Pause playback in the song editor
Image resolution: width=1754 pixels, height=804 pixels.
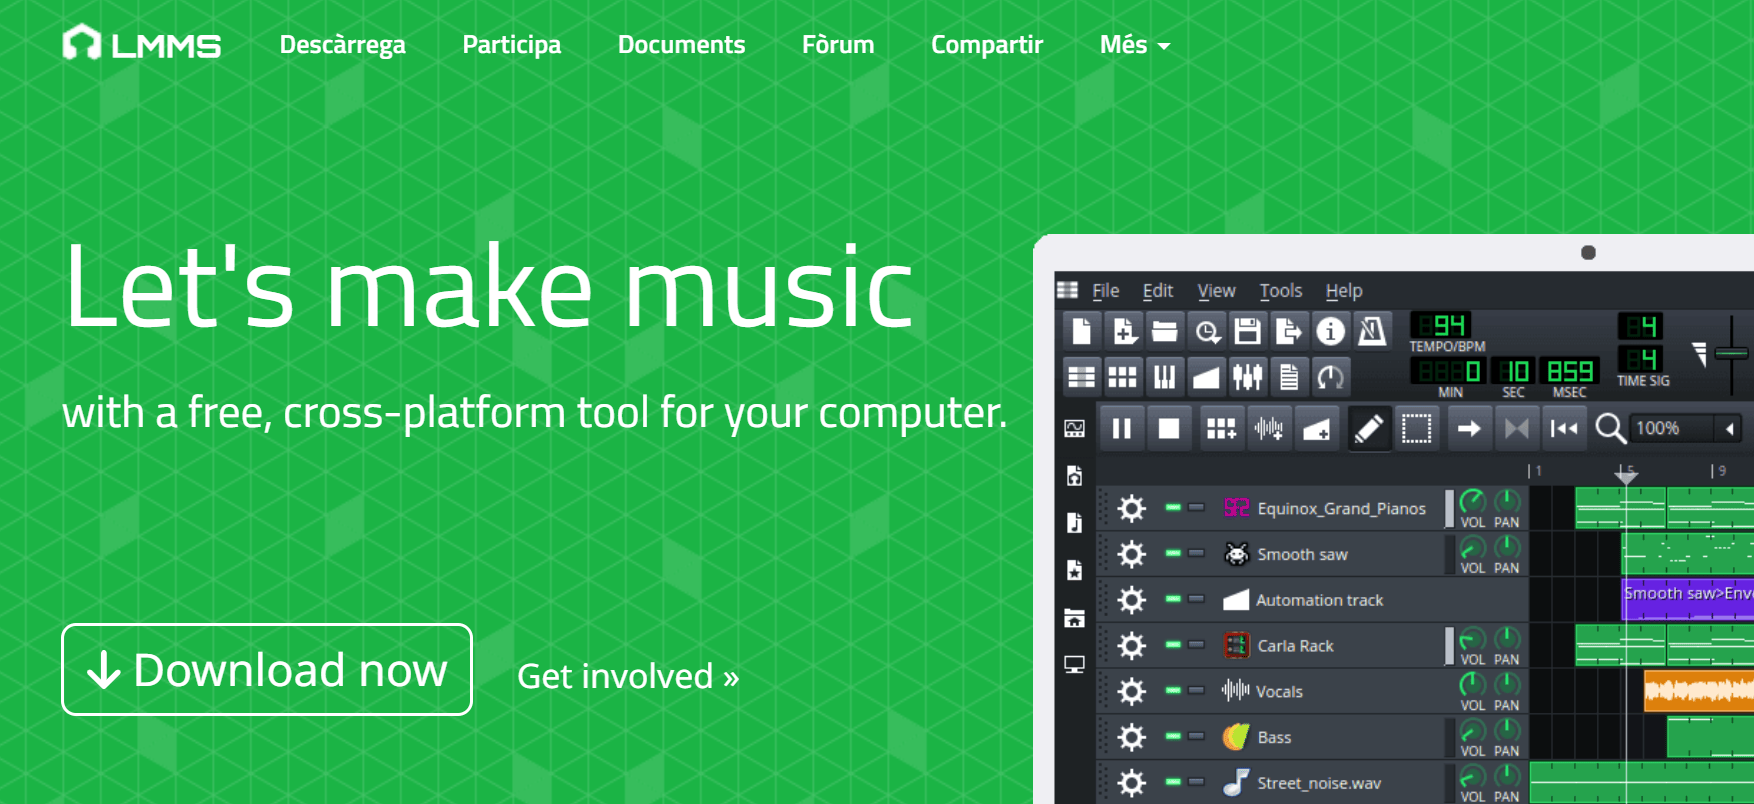click(1122, 429)
